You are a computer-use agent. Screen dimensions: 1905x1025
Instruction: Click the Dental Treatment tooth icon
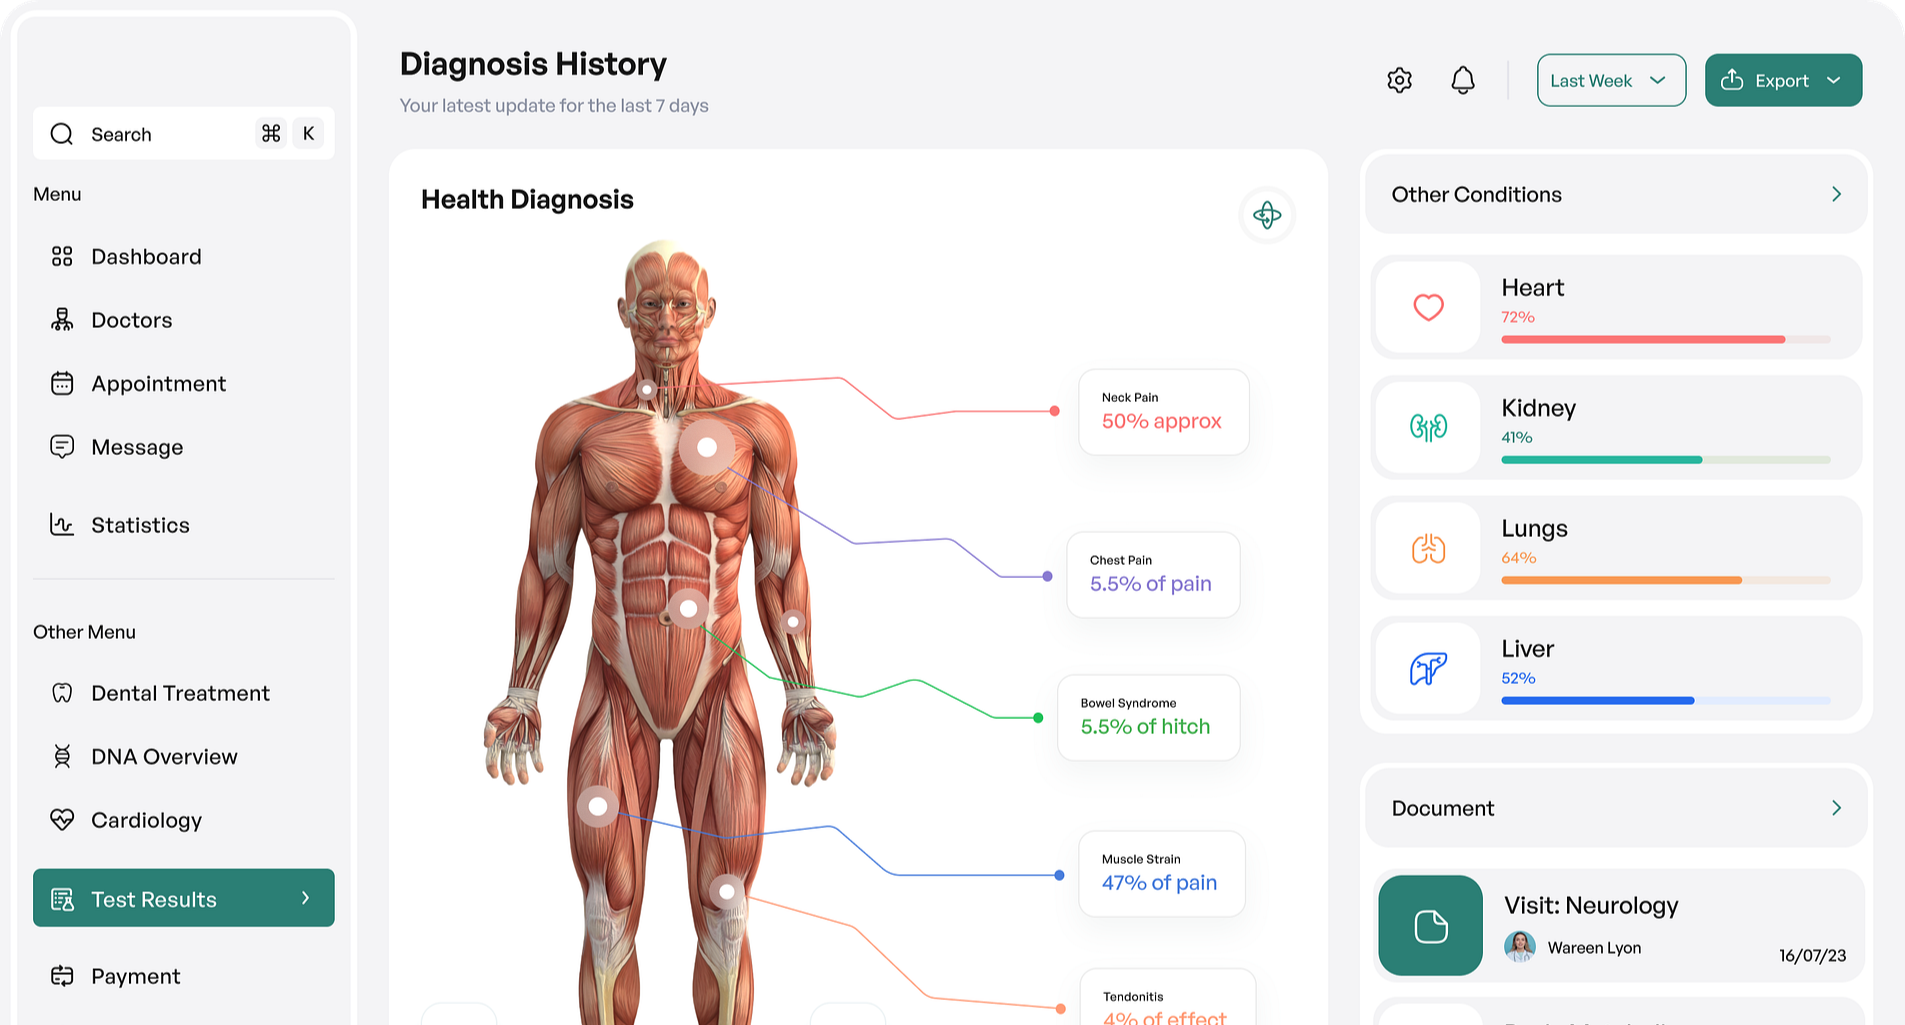point(62,693)
